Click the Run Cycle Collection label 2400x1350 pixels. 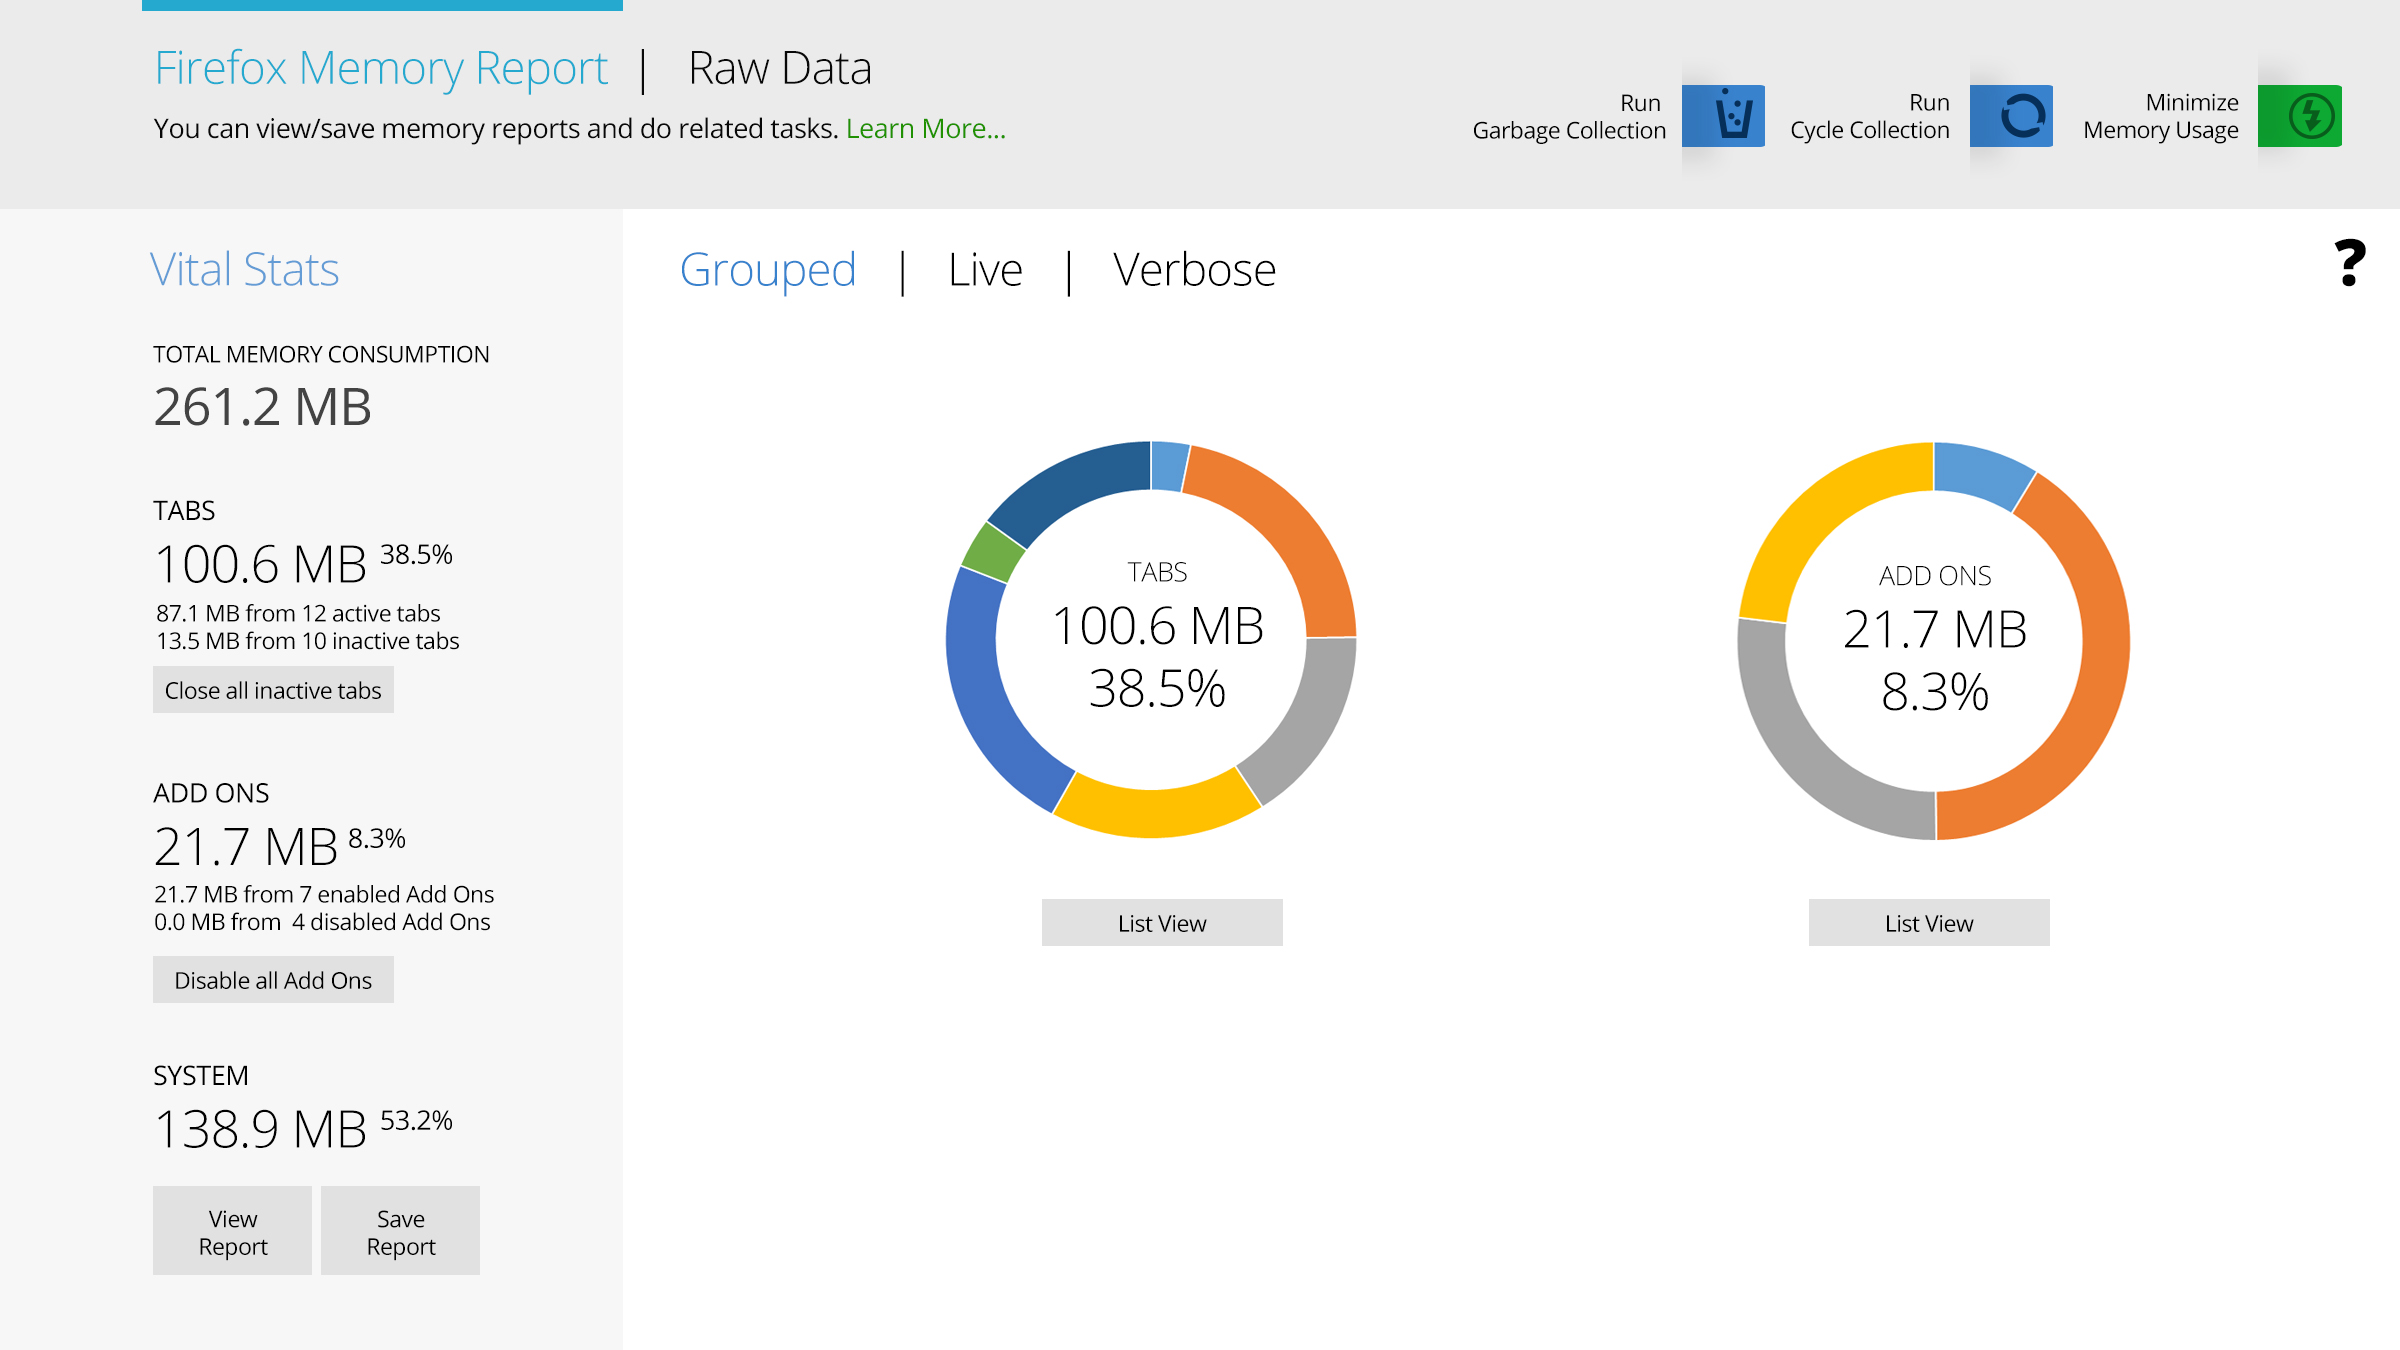pos(1869,116)
